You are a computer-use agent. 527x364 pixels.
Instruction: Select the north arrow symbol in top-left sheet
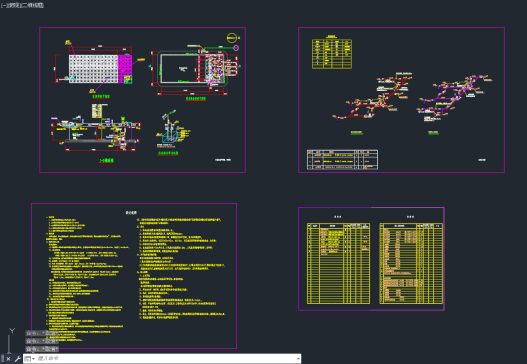tap(232, 38)
